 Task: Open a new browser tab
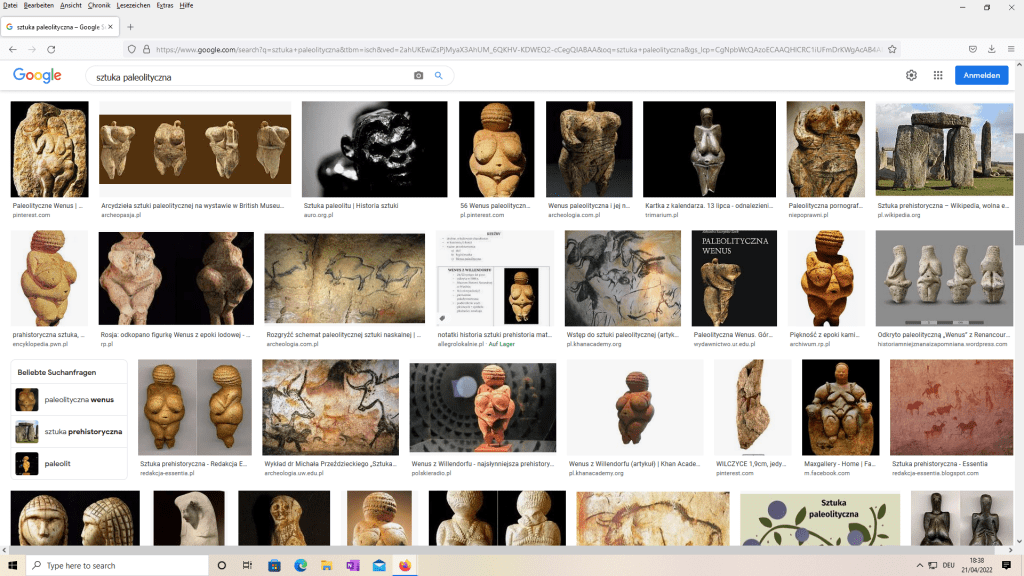[130, 27]
